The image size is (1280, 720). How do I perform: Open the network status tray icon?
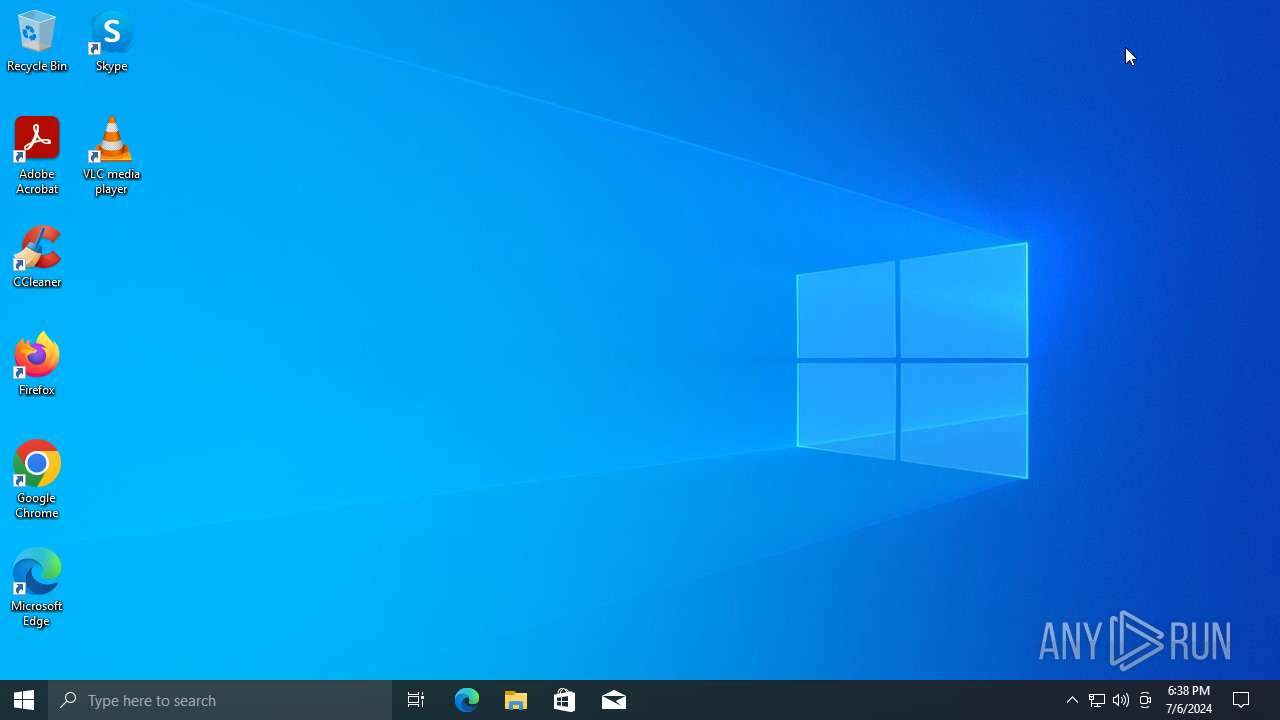[1097, 700]
